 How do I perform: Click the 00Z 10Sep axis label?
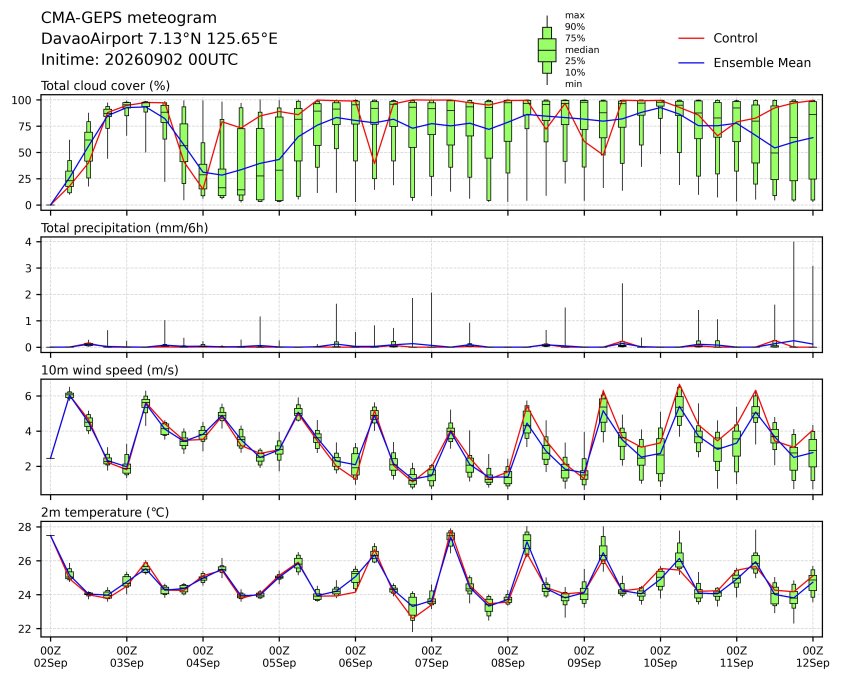[x=660, y=657]
